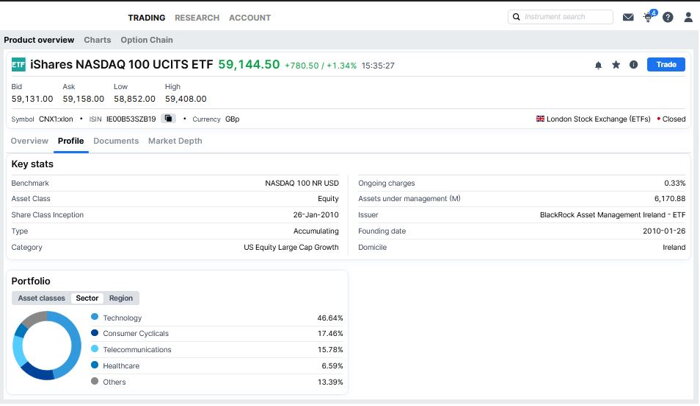This screenshot has width=700, height=406.
Task: Click the Technology legend color dot
Action: 95,317
